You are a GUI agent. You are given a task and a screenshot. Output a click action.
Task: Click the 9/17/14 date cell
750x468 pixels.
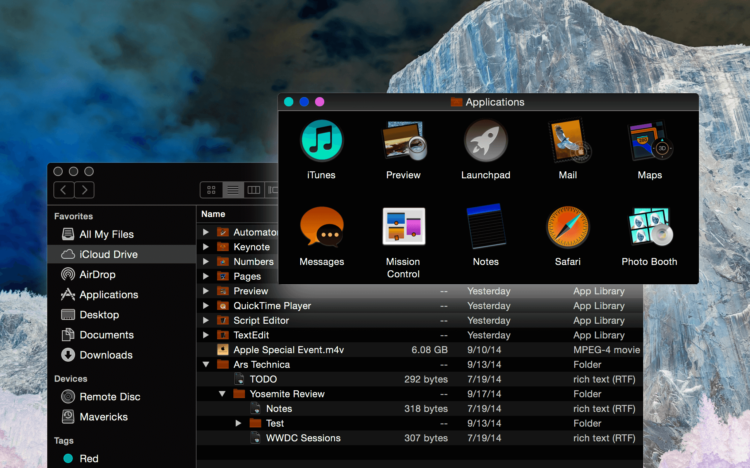[x=484, y=394]
